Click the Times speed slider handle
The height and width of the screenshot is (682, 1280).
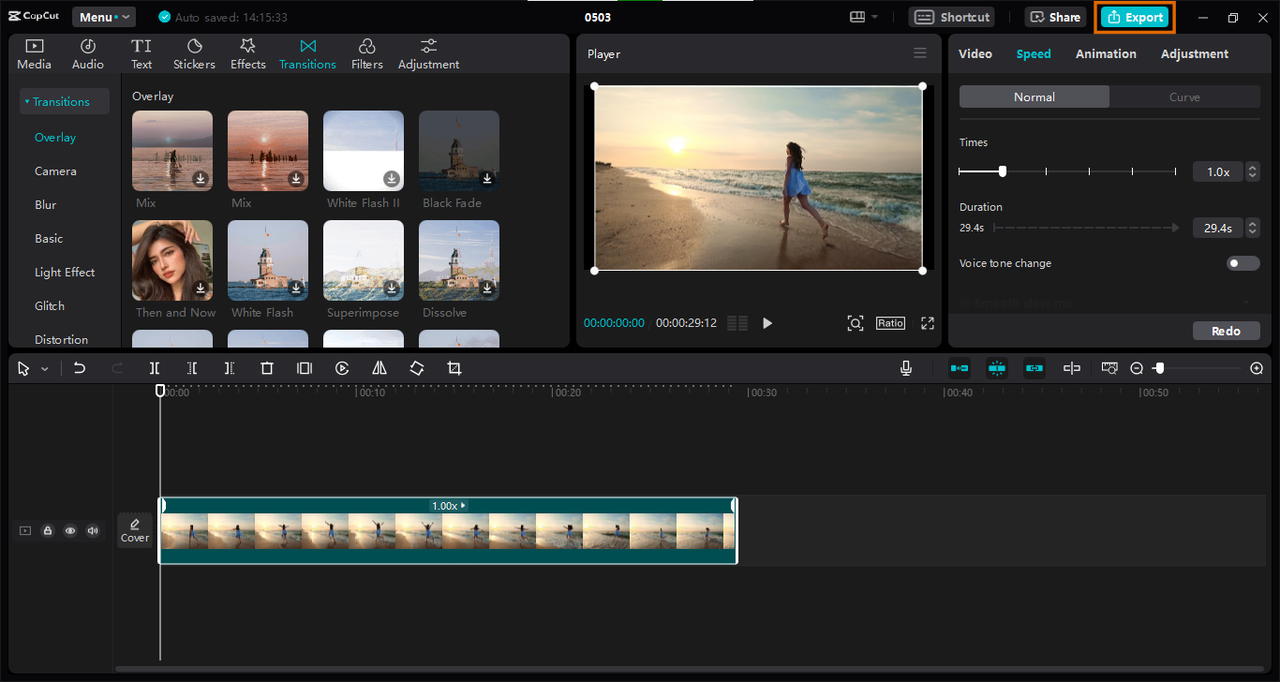[x=1002, y=171]
